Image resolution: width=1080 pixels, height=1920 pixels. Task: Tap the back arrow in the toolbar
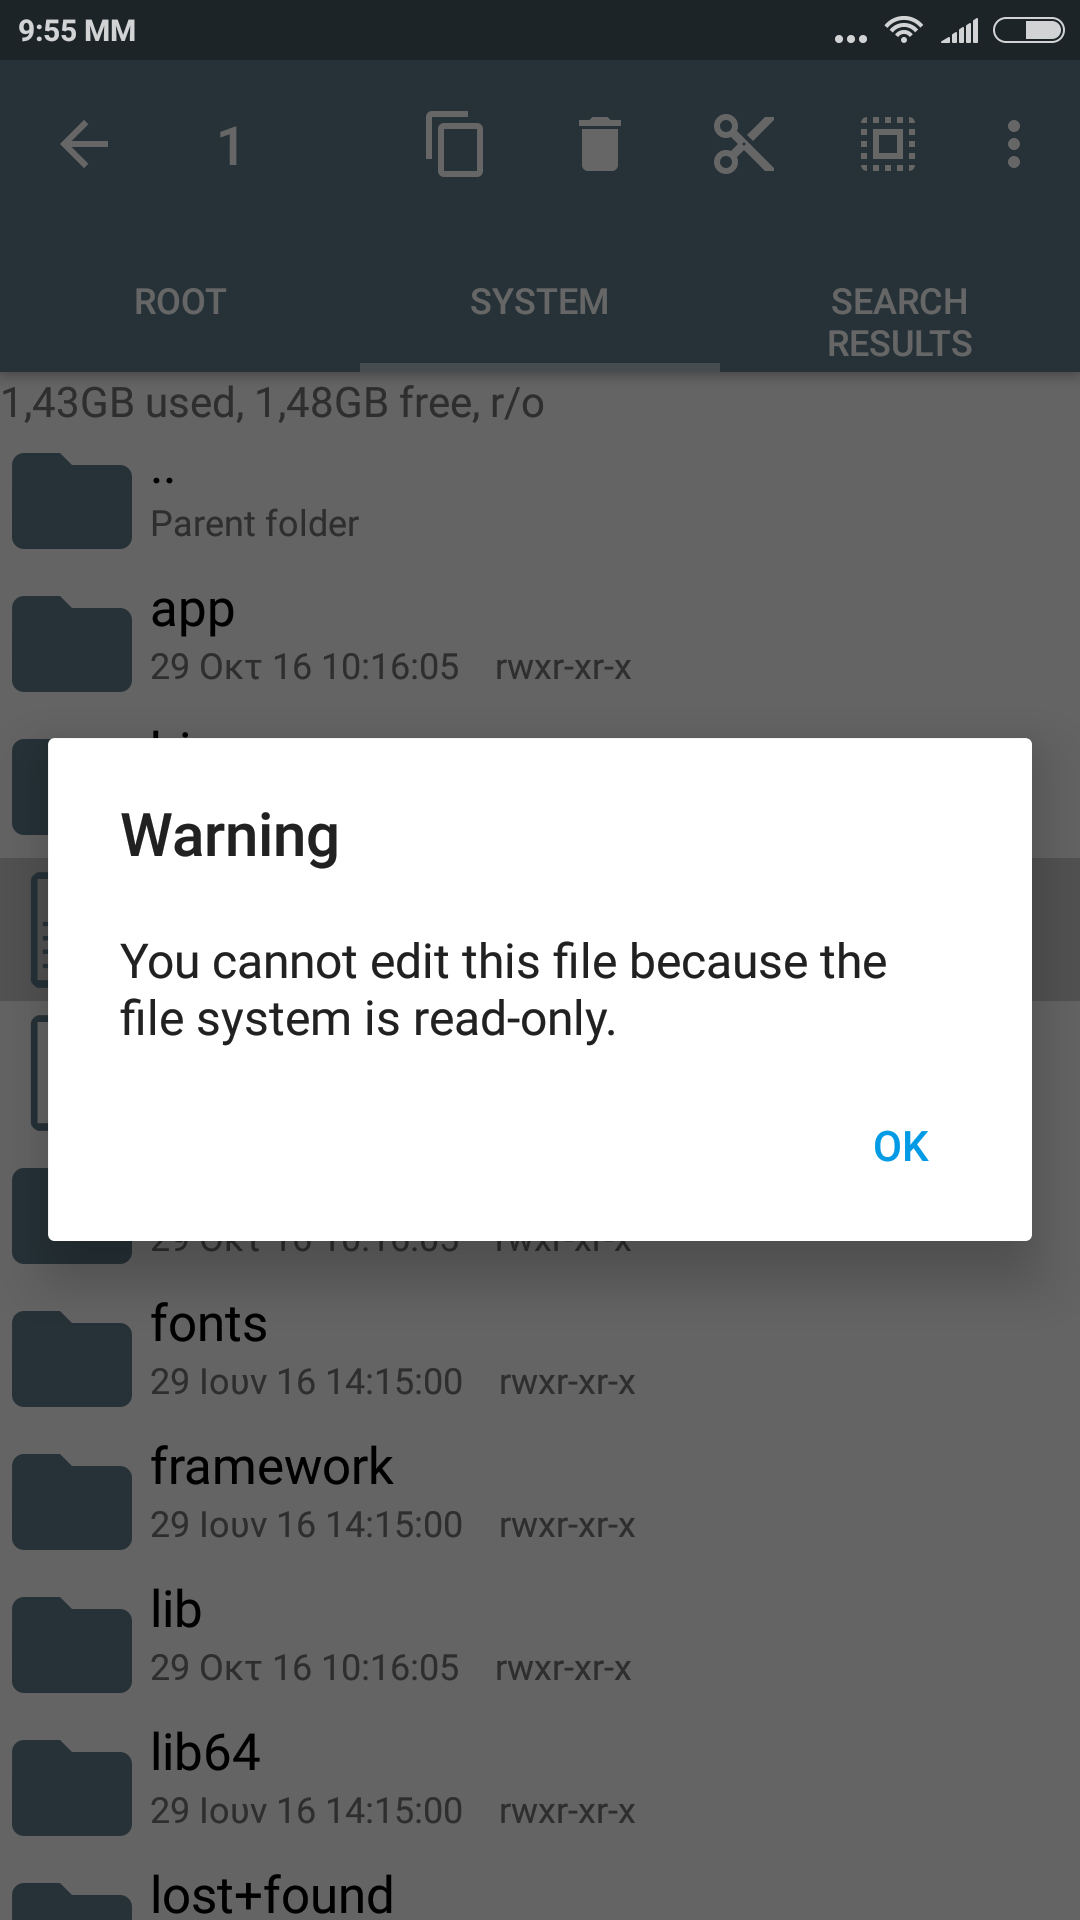[84, 145]
